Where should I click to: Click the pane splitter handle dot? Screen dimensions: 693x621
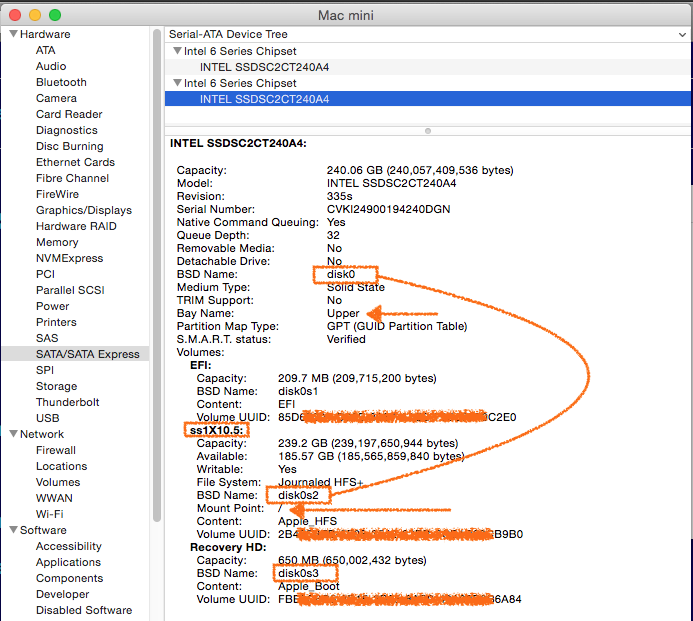click(x=428, y=130)
